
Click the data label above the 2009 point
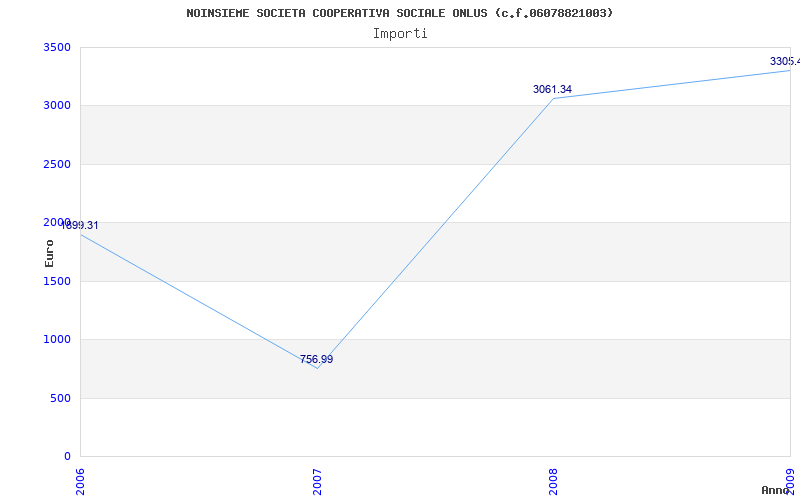point(785,61)
